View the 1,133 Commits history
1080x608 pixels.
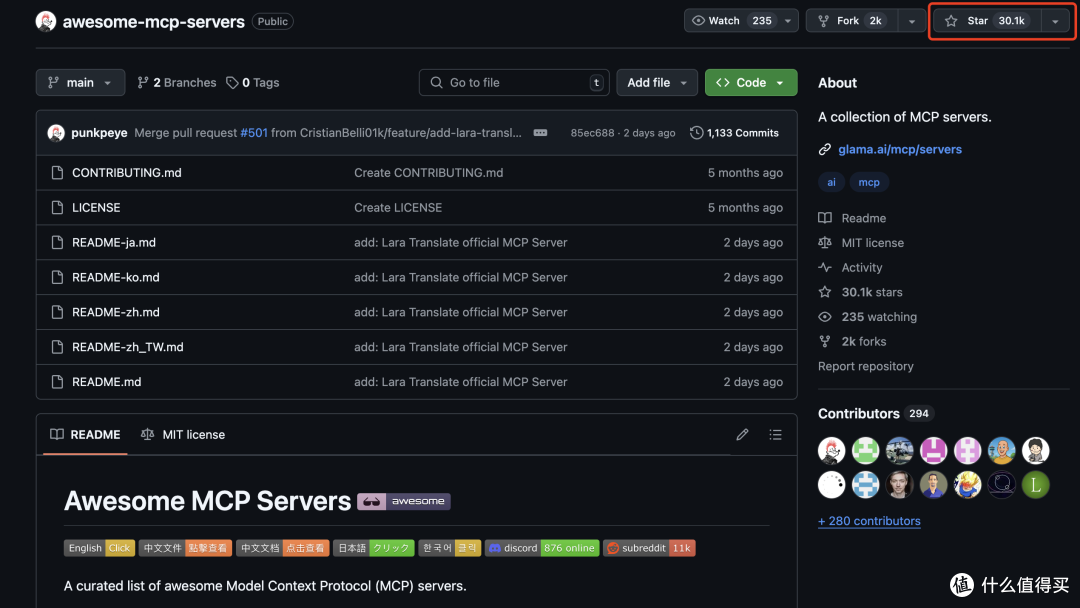click(734, 133)
